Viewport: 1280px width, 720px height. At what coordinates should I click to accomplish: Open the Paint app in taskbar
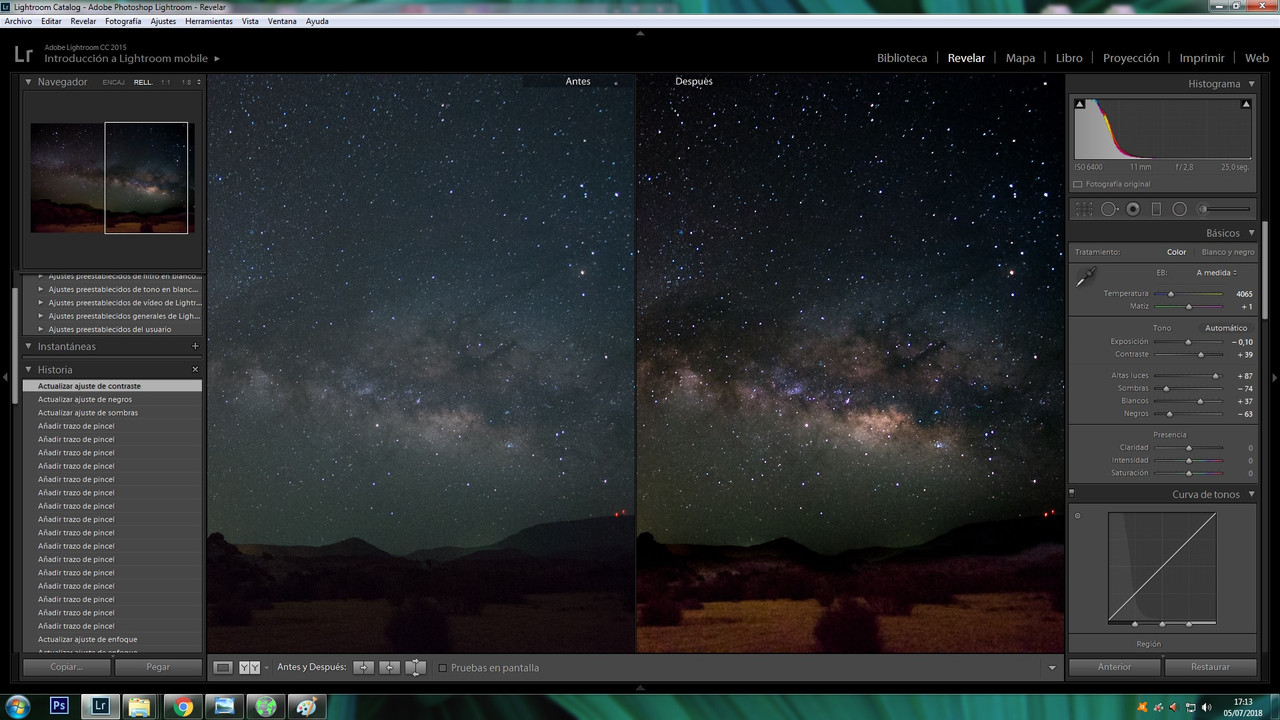click(x=307, y=706)
